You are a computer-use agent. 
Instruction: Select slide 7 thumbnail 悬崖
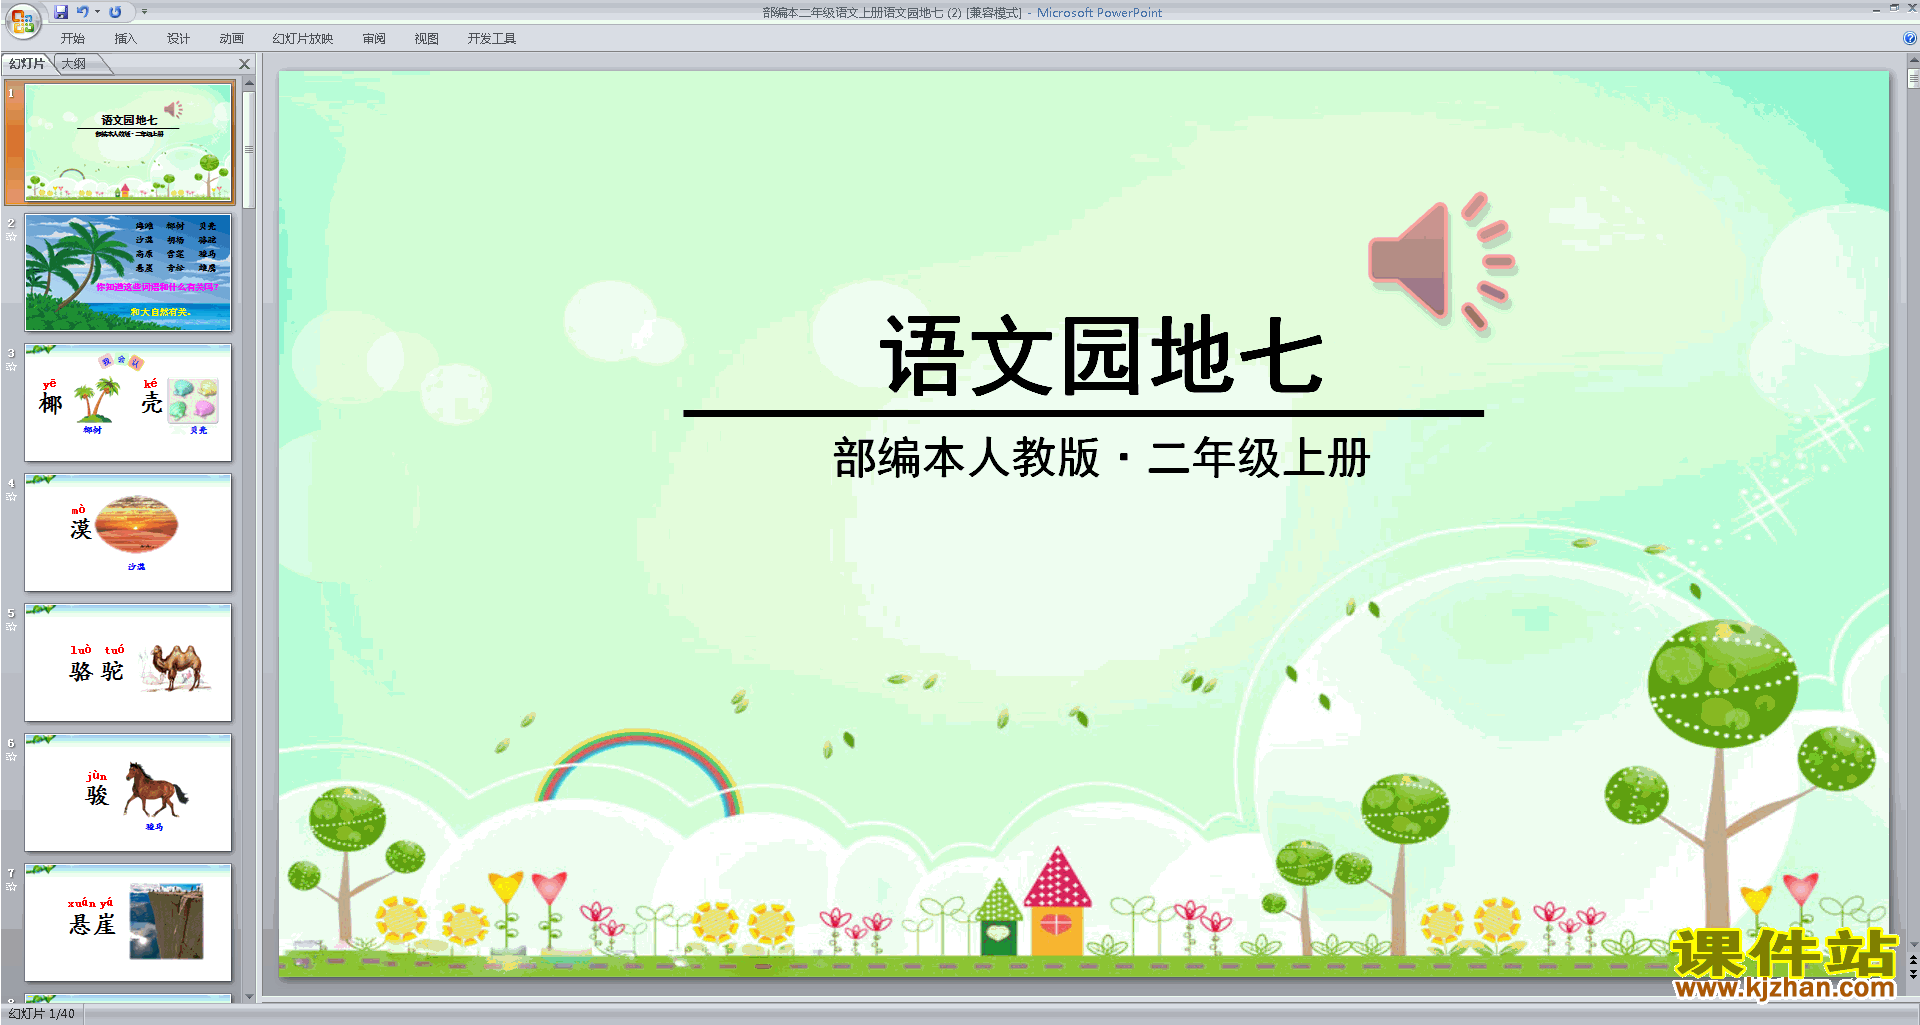pos(128,922)
